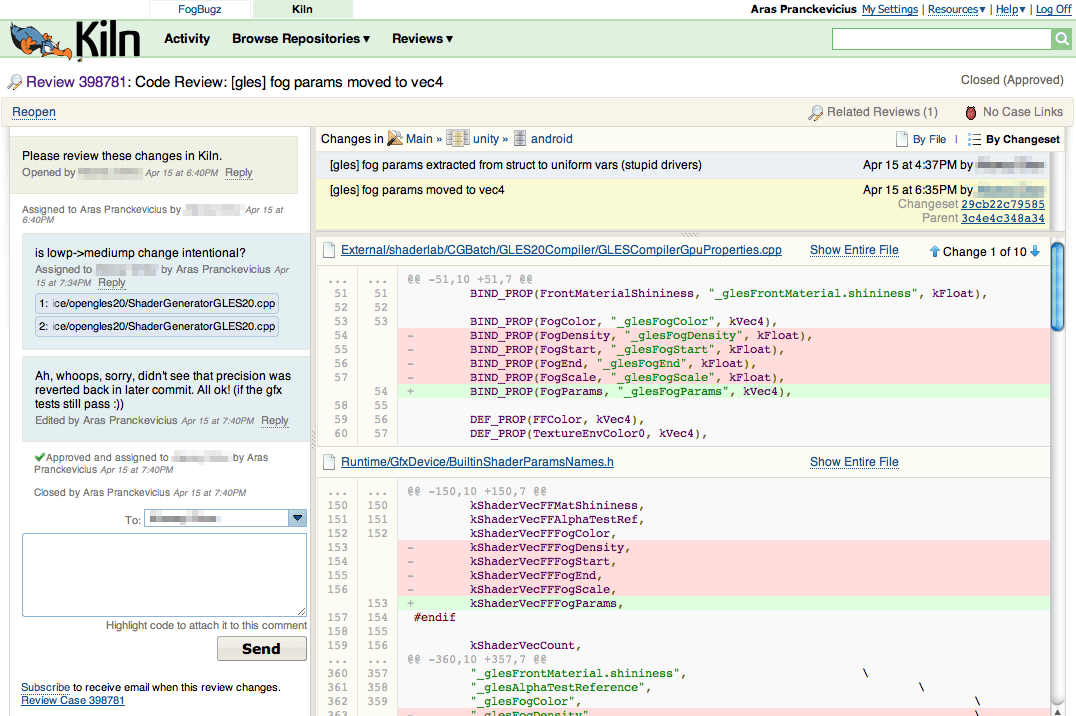The height and width of the screenshot is (716, 1076).
Task: Click the file icon beside BuiltinShaderParamsNames.h
Action: [330, 462]
